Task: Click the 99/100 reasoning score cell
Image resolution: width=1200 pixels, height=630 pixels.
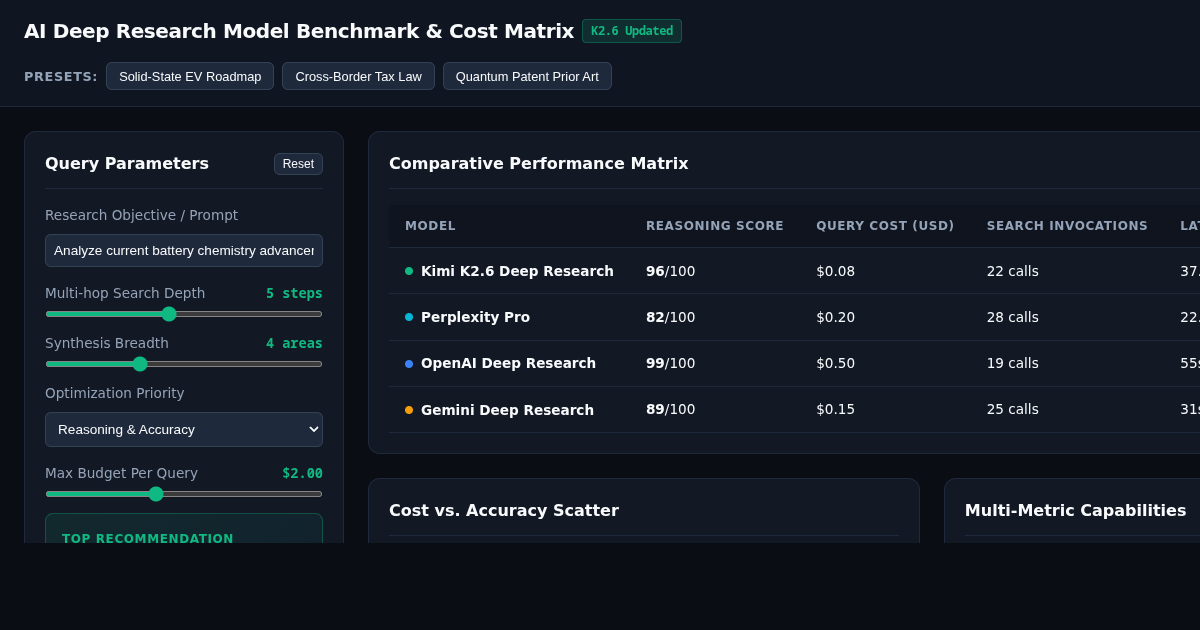Action: [670, 363]
